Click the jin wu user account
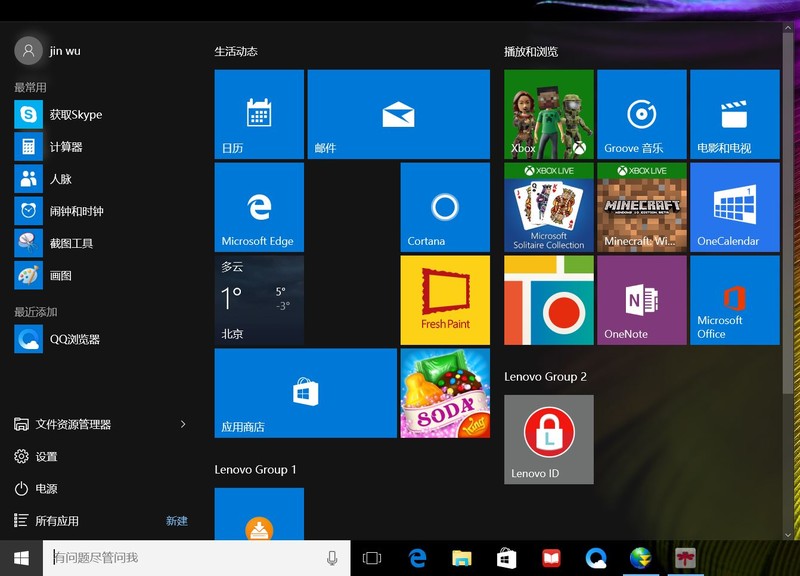Image resolution: width=800 pixels, height=576 pixels. point(48,51)
